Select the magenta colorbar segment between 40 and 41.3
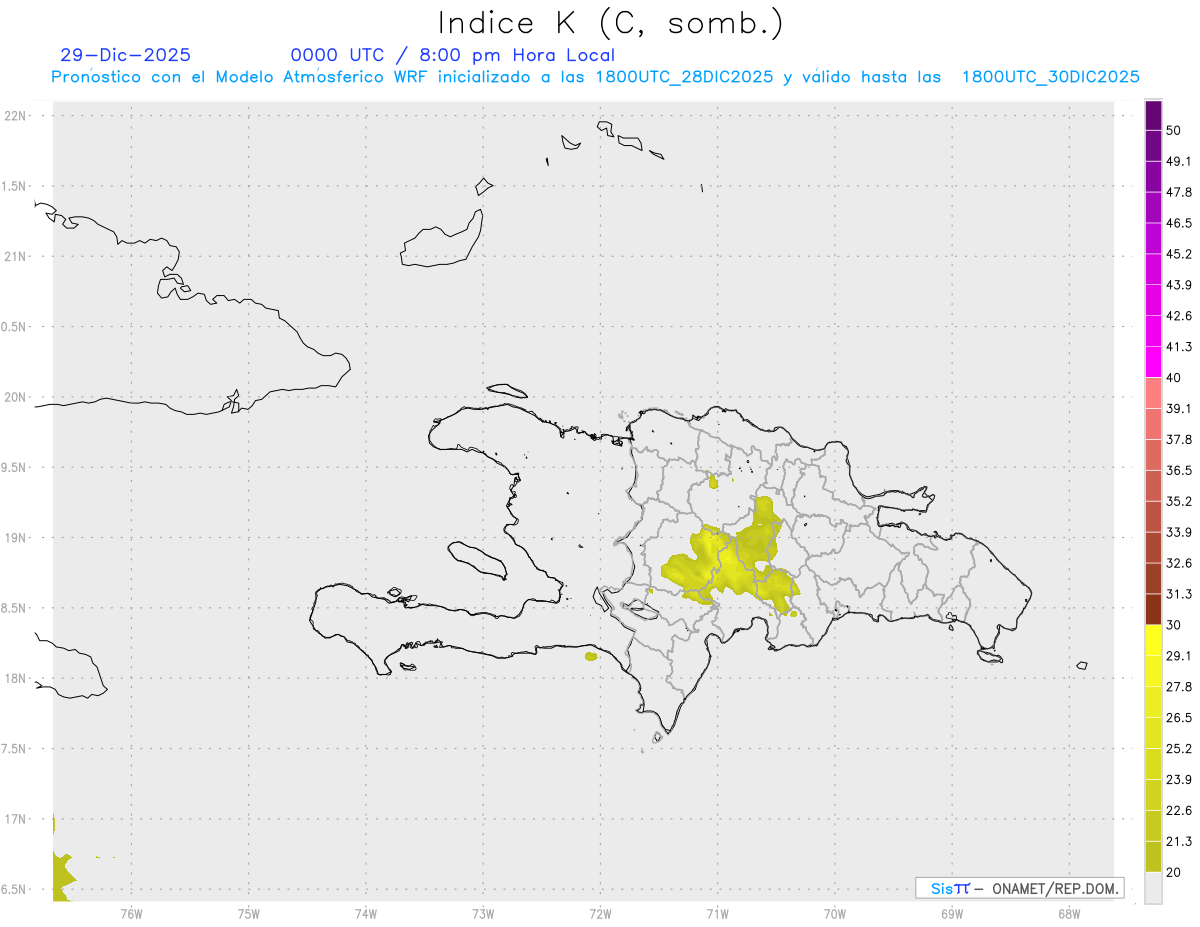 click(1153, 362)
